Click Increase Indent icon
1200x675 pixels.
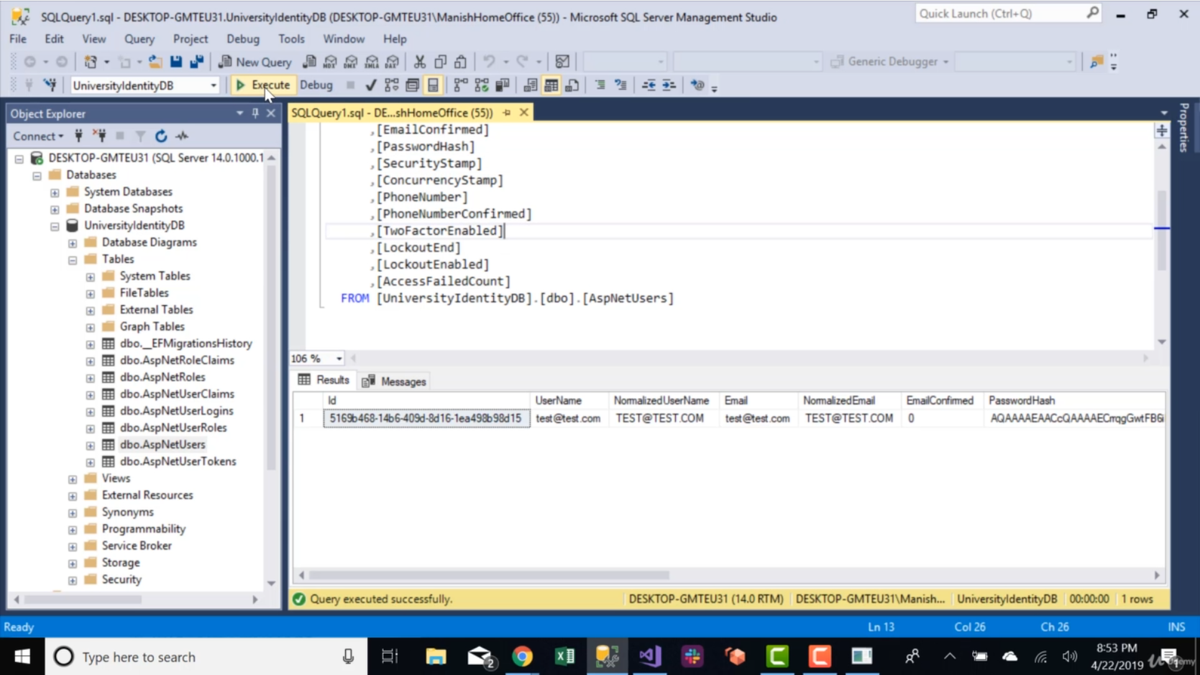pos(668,85)
